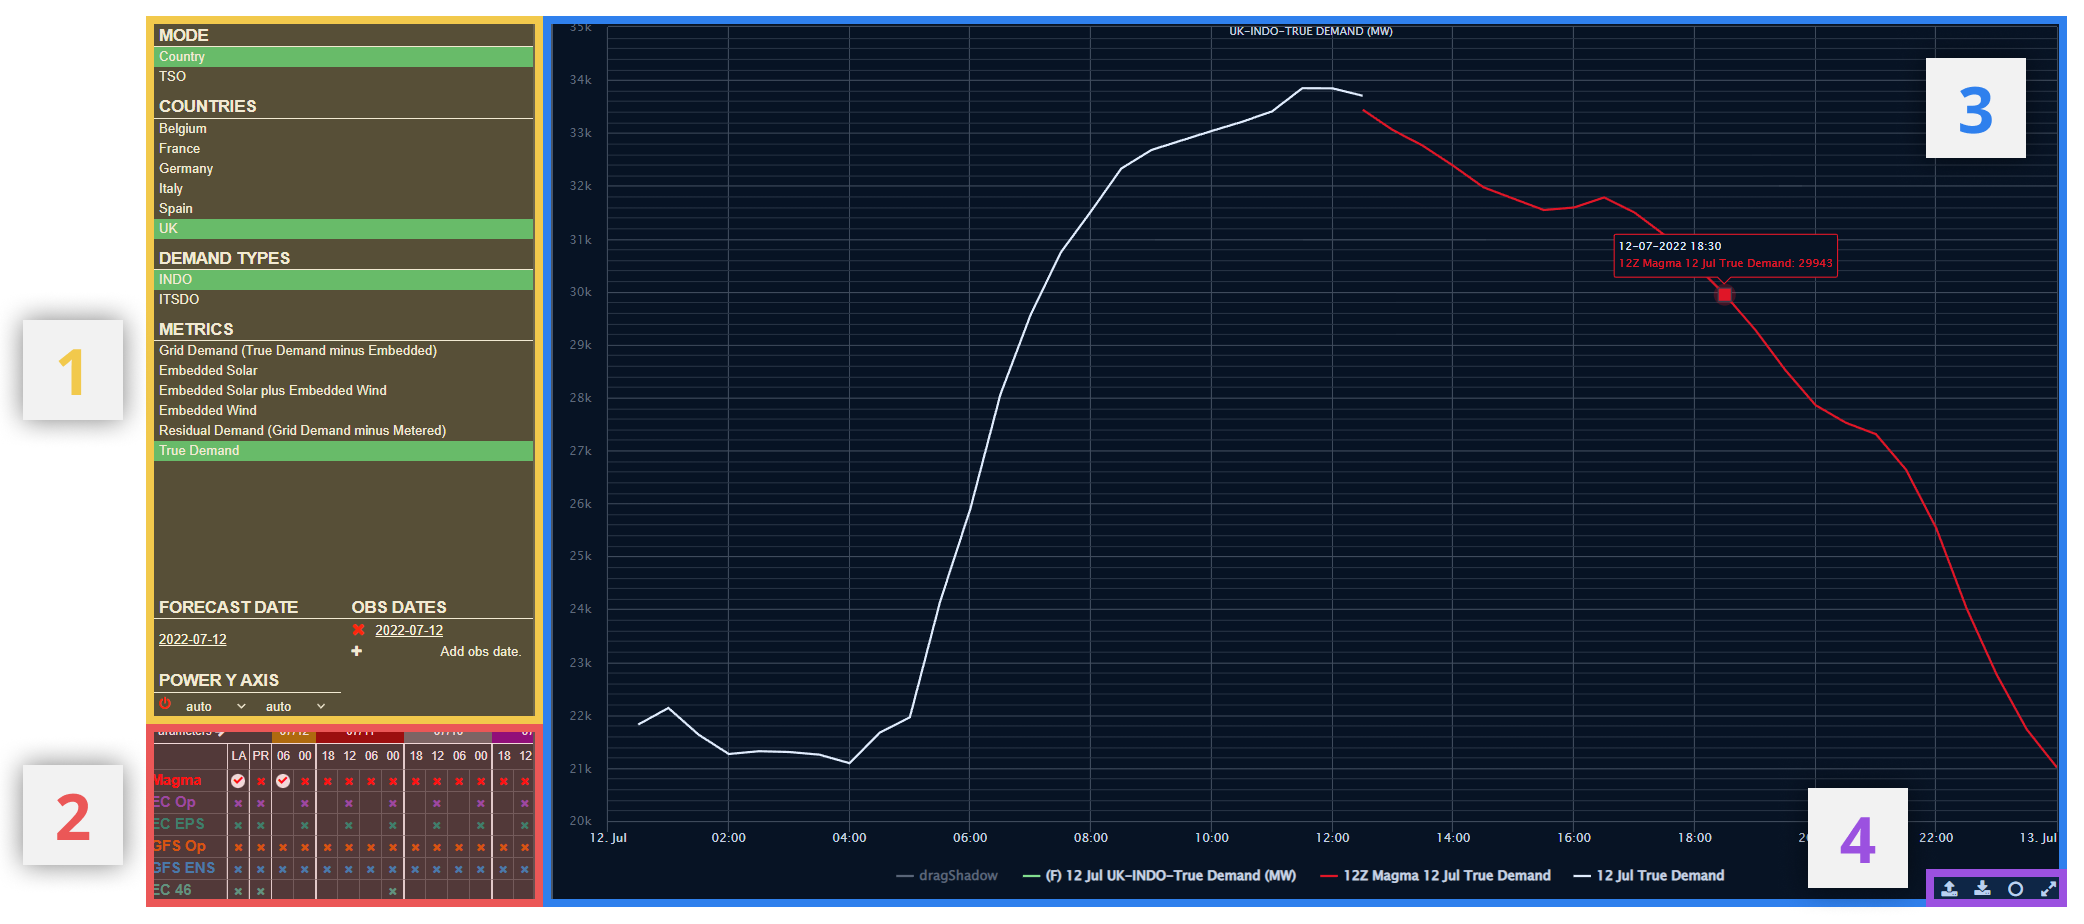Select Embedded Wind metric
This screenshot has height=924, width=2084.
[343, 411]
